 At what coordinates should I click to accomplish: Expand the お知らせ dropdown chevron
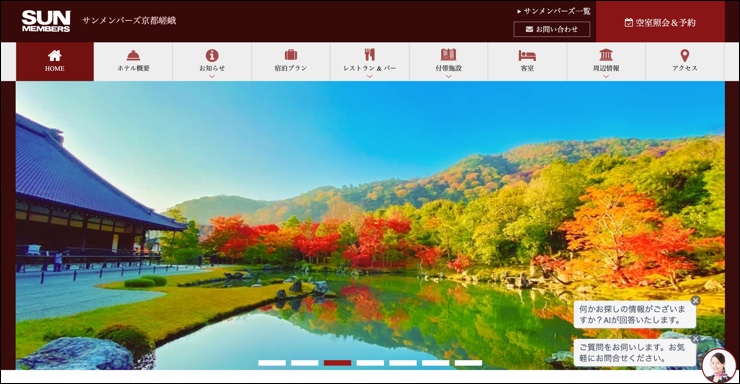coord(212,76)
